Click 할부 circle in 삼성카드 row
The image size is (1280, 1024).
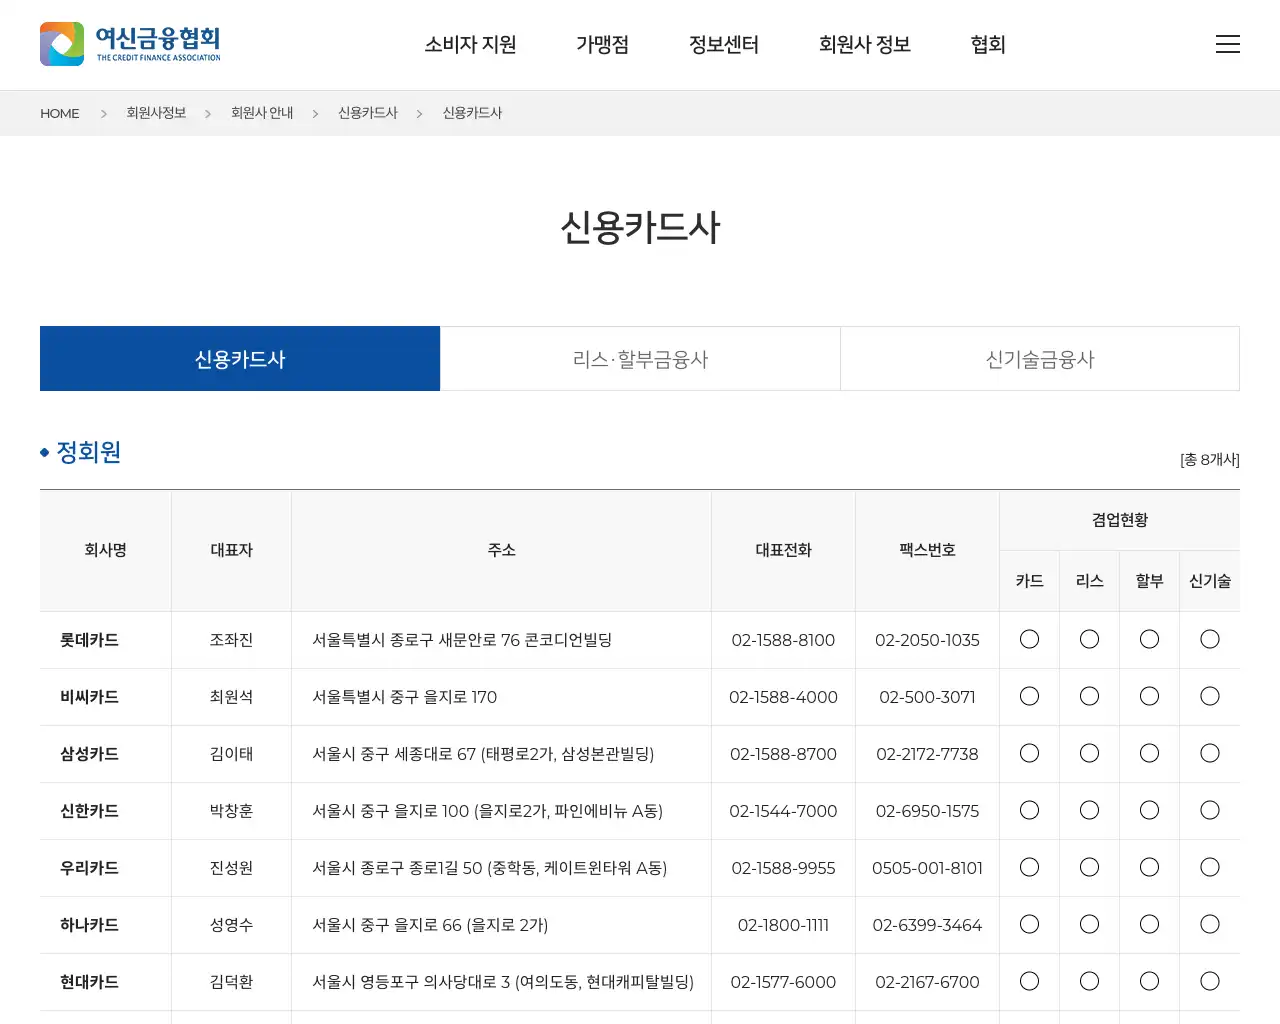tap(1149, 753)
